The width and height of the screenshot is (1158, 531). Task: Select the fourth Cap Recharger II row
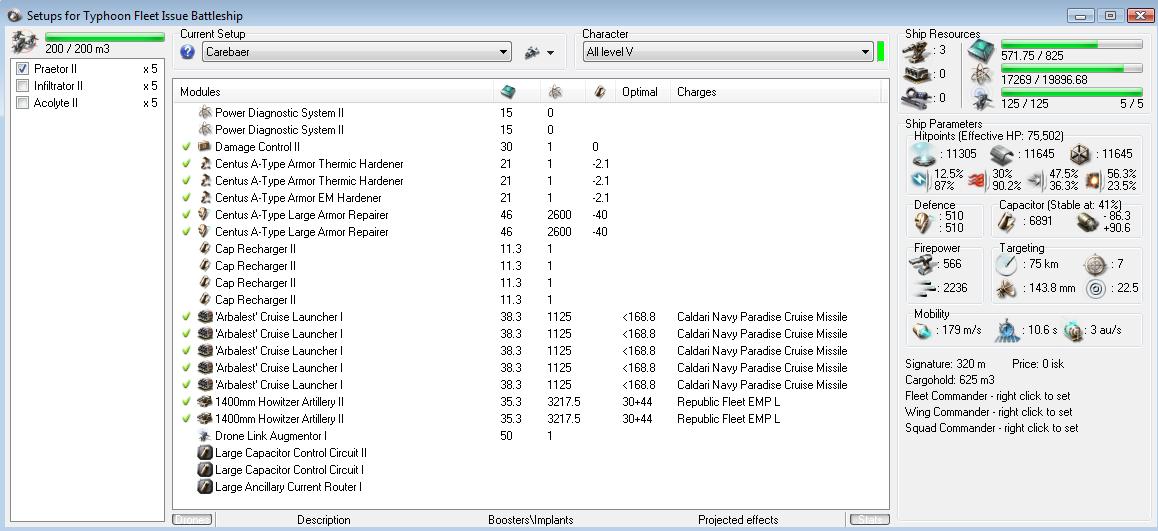(x=530, y=300)
